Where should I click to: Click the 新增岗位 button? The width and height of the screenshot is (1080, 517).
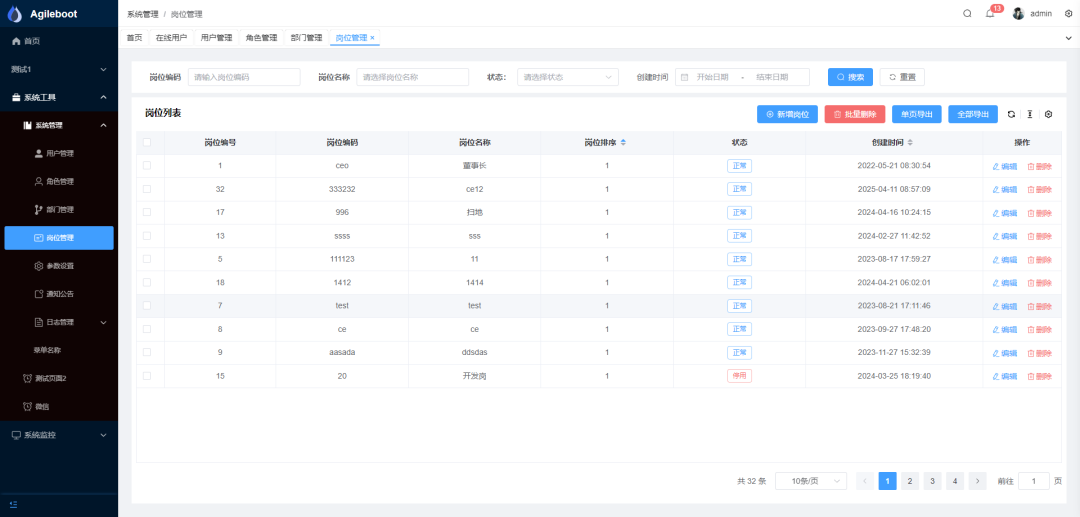(787, 114)
